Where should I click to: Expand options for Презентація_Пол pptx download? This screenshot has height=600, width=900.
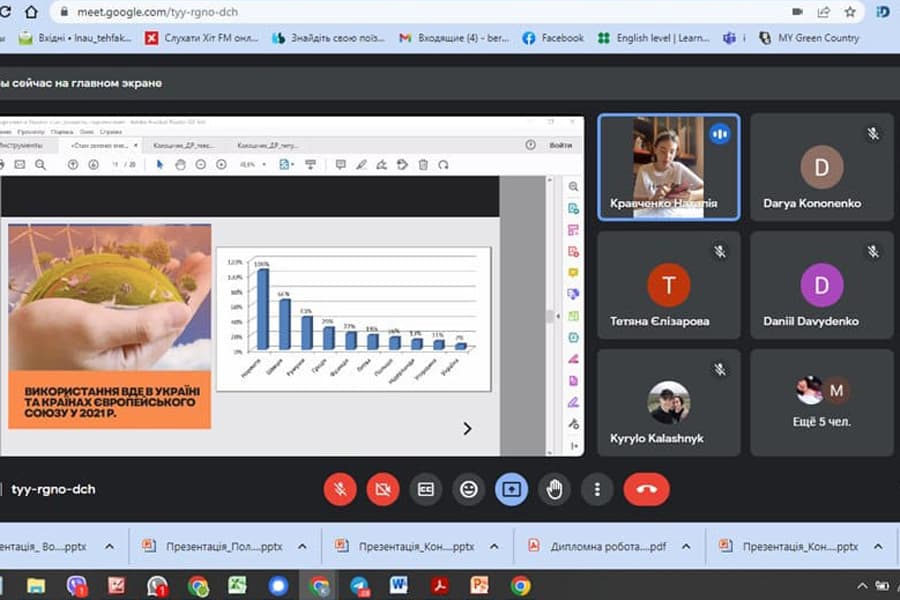pos(301,547)
